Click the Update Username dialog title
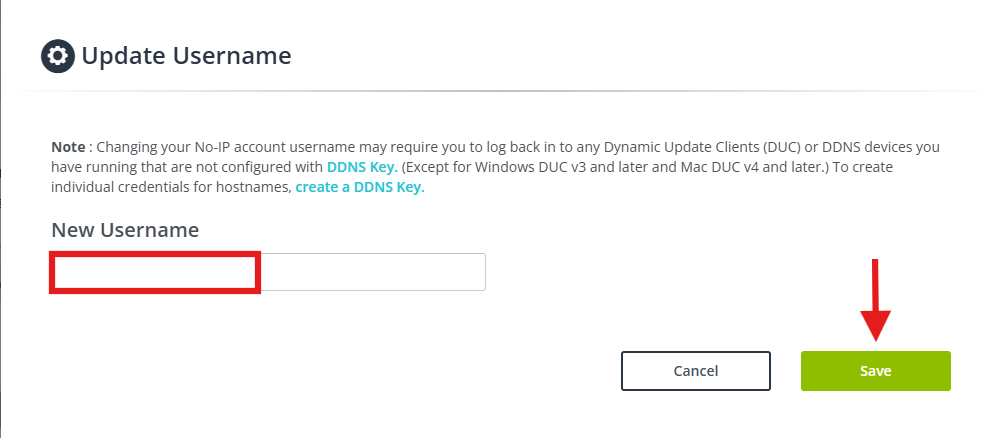The height and width of the screenshot is (438, 998). point(186,56)
